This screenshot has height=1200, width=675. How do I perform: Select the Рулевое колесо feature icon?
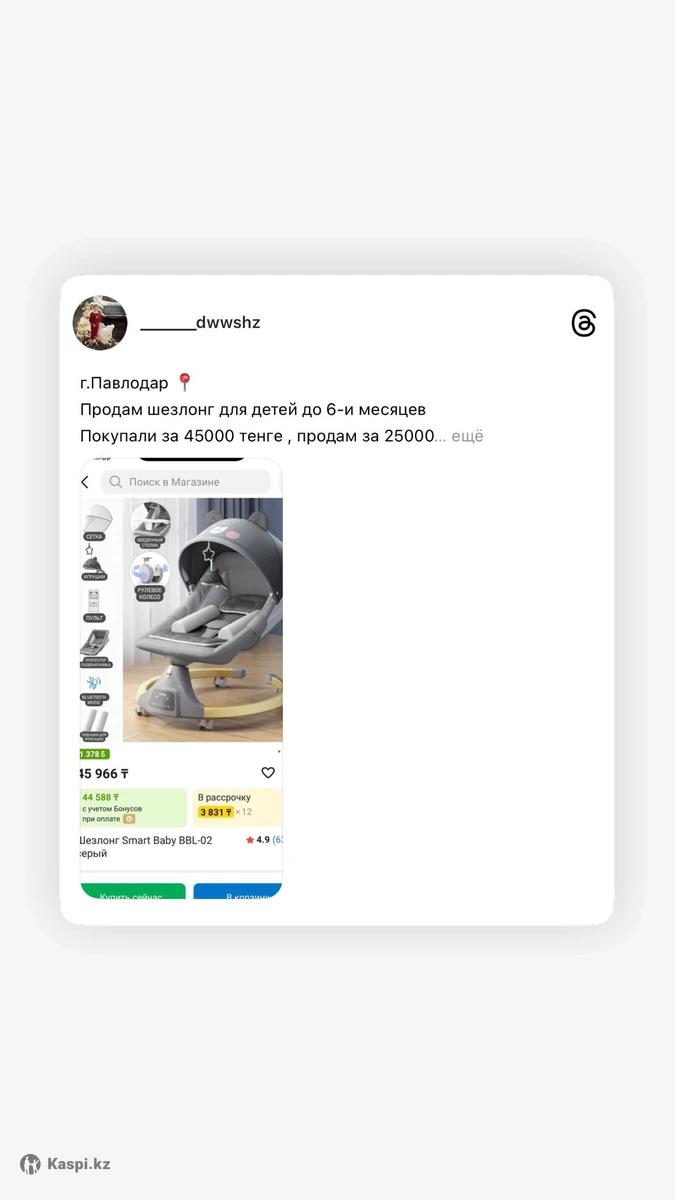coord(150,577)
